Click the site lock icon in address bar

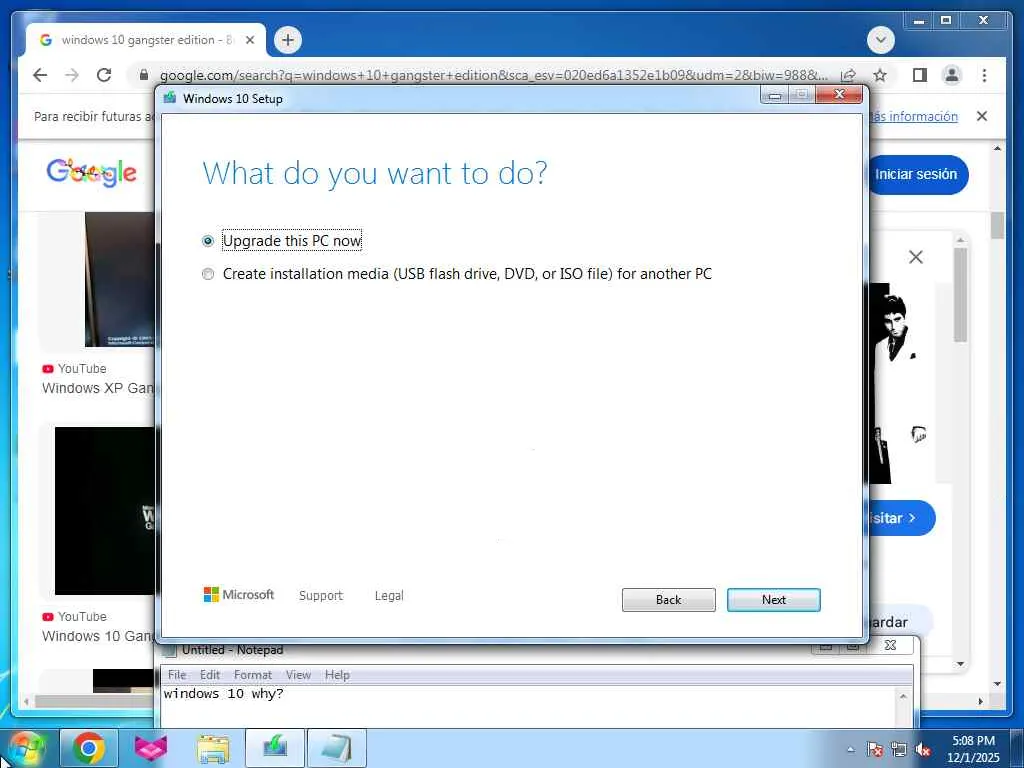[144, 75]
